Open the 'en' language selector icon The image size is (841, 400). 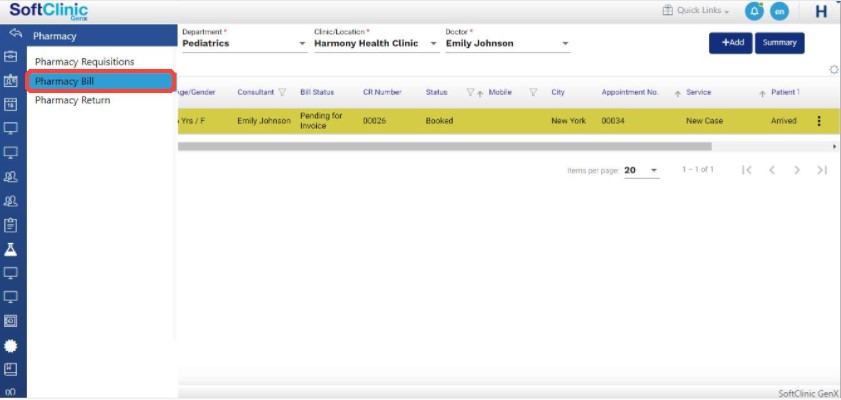[780, 11]
